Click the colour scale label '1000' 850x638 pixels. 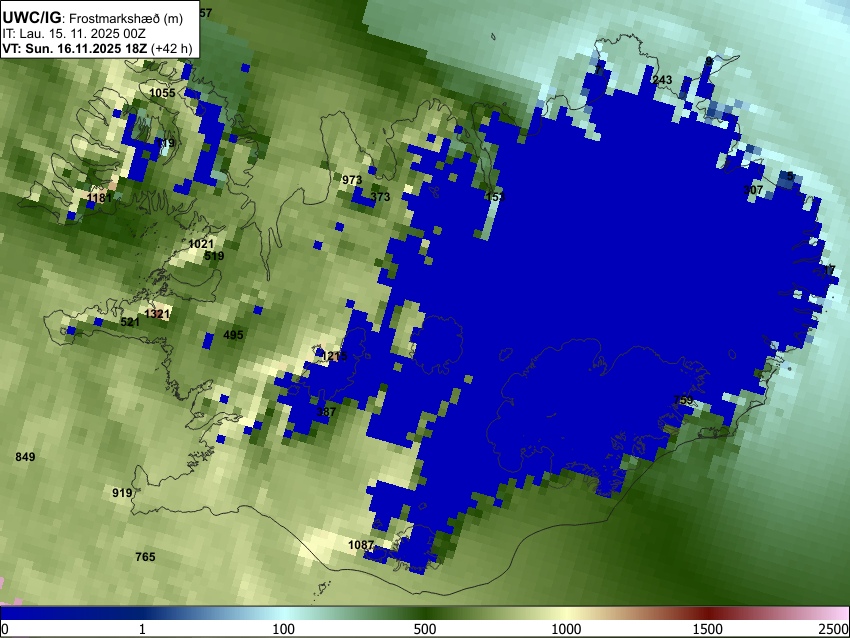[x=566, y=629]
